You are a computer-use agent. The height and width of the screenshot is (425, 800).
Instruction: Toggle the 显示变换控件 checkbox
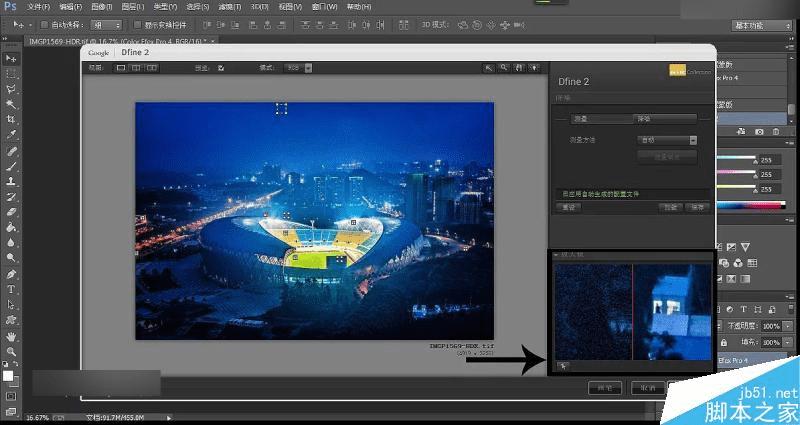pos(137,24)
